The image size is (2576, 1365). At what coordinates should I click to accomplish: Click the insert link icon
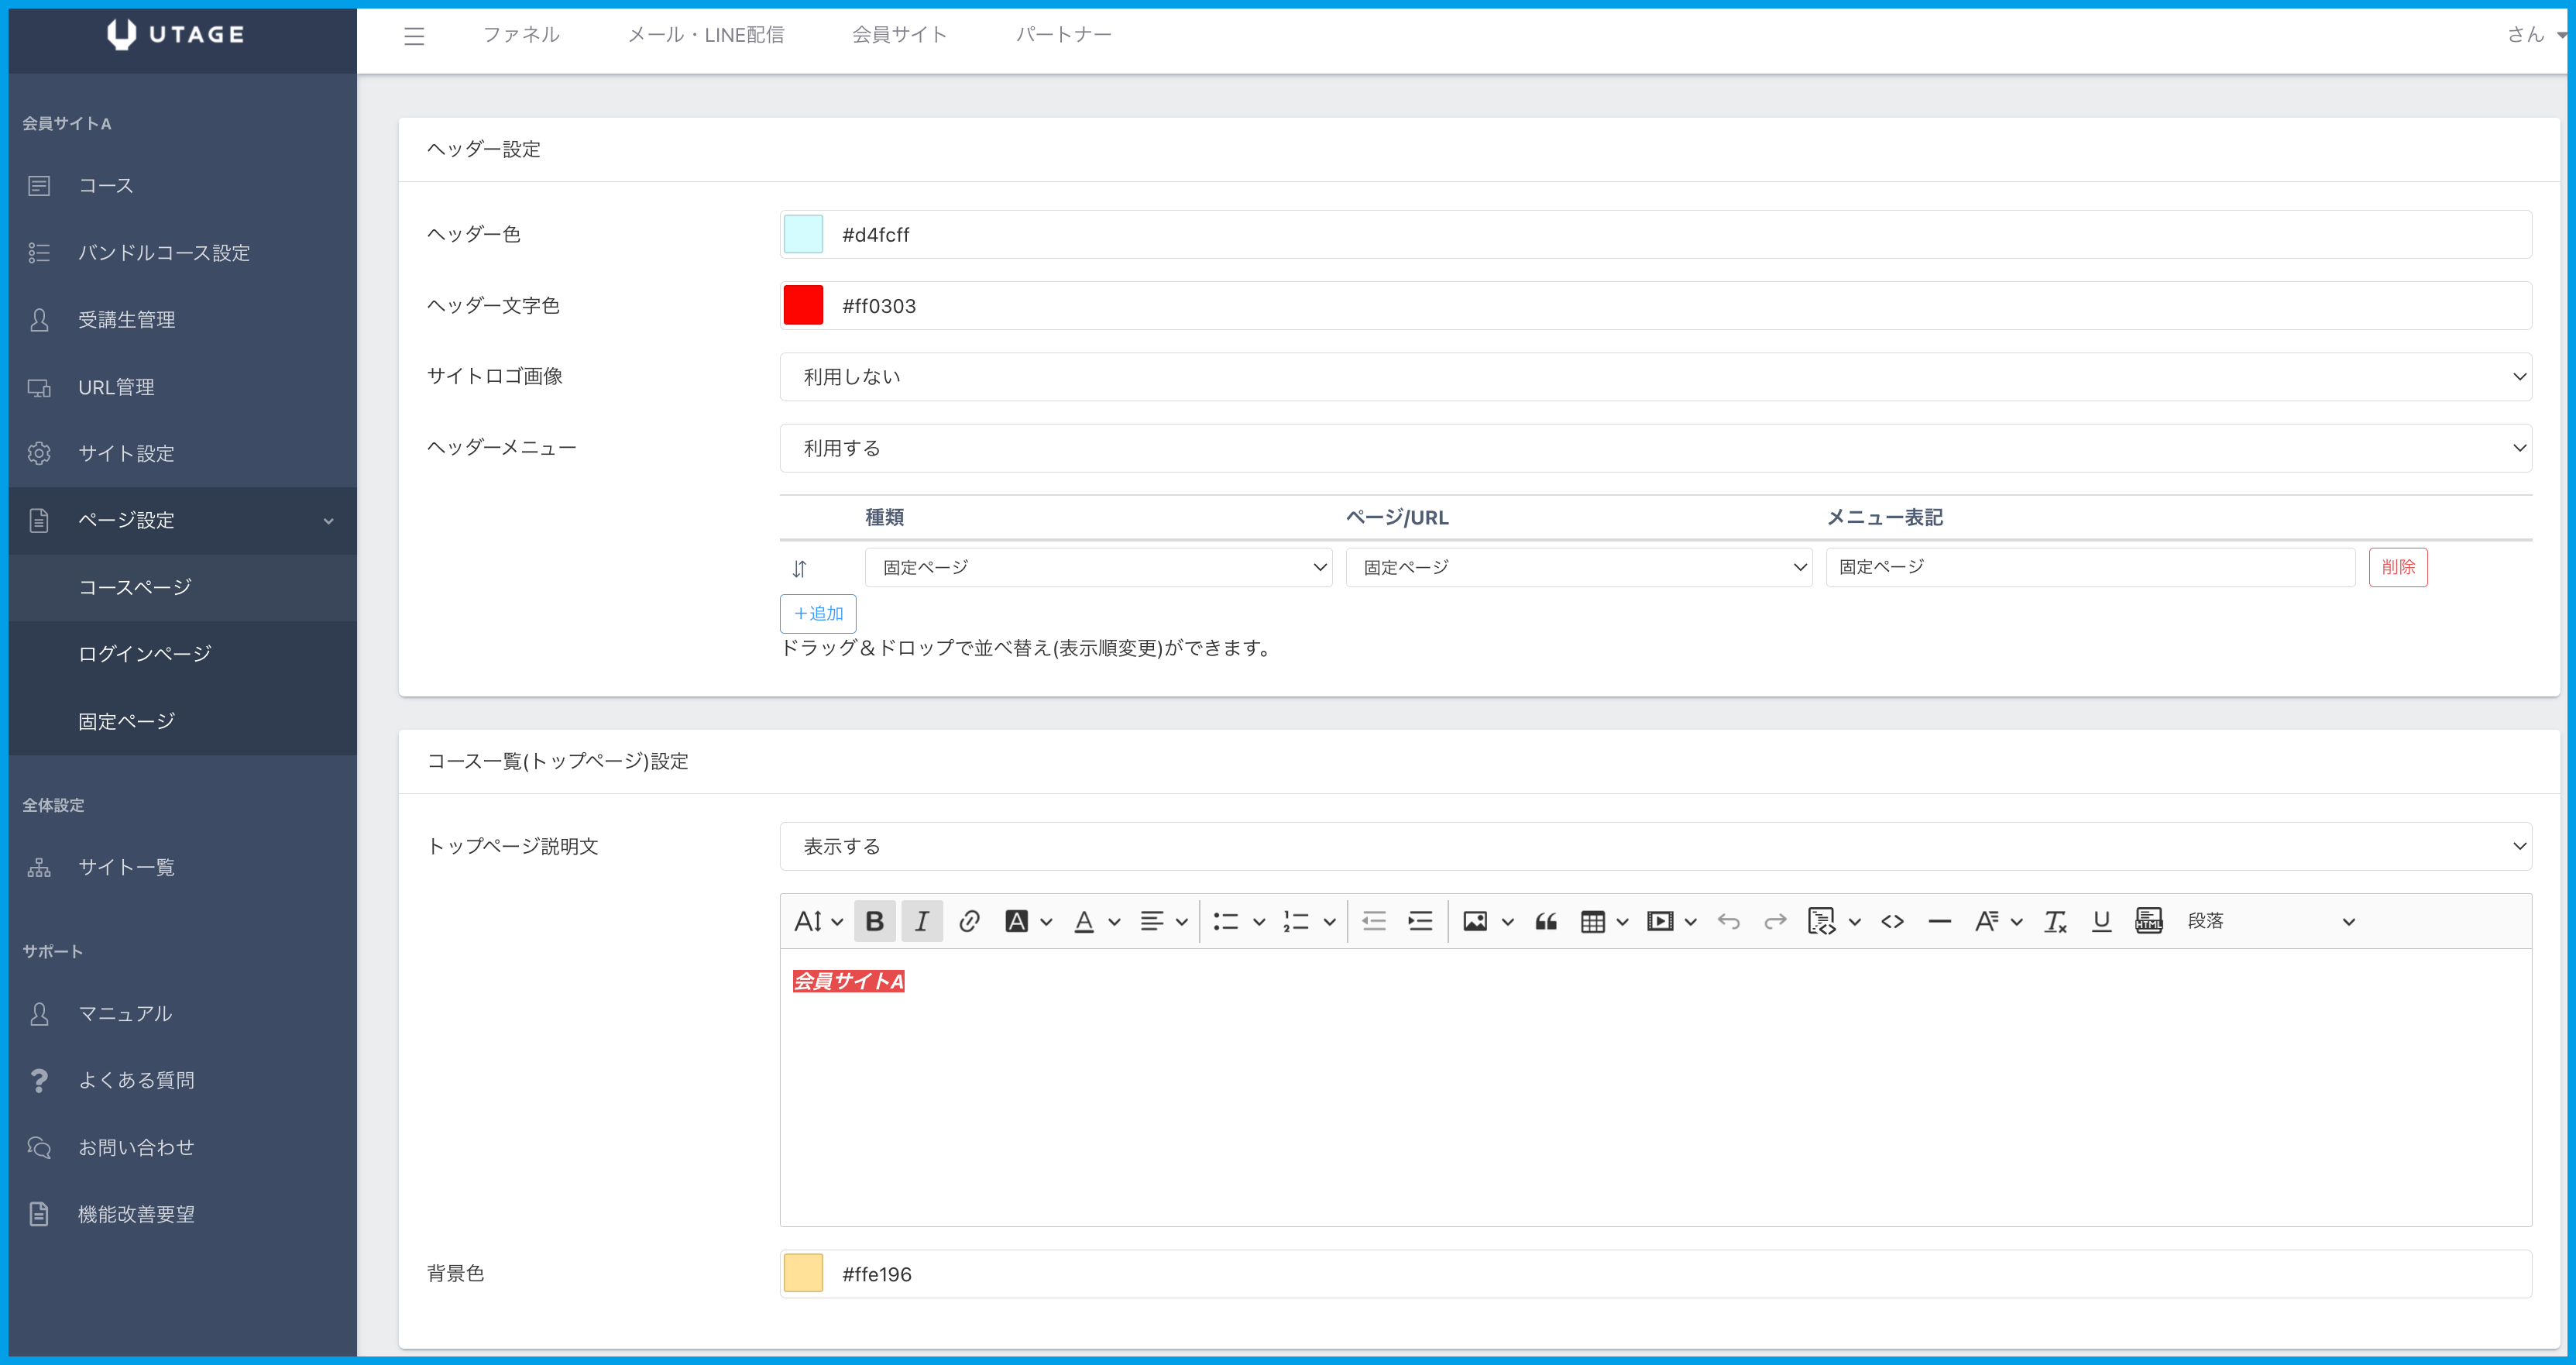coord(968,921)
